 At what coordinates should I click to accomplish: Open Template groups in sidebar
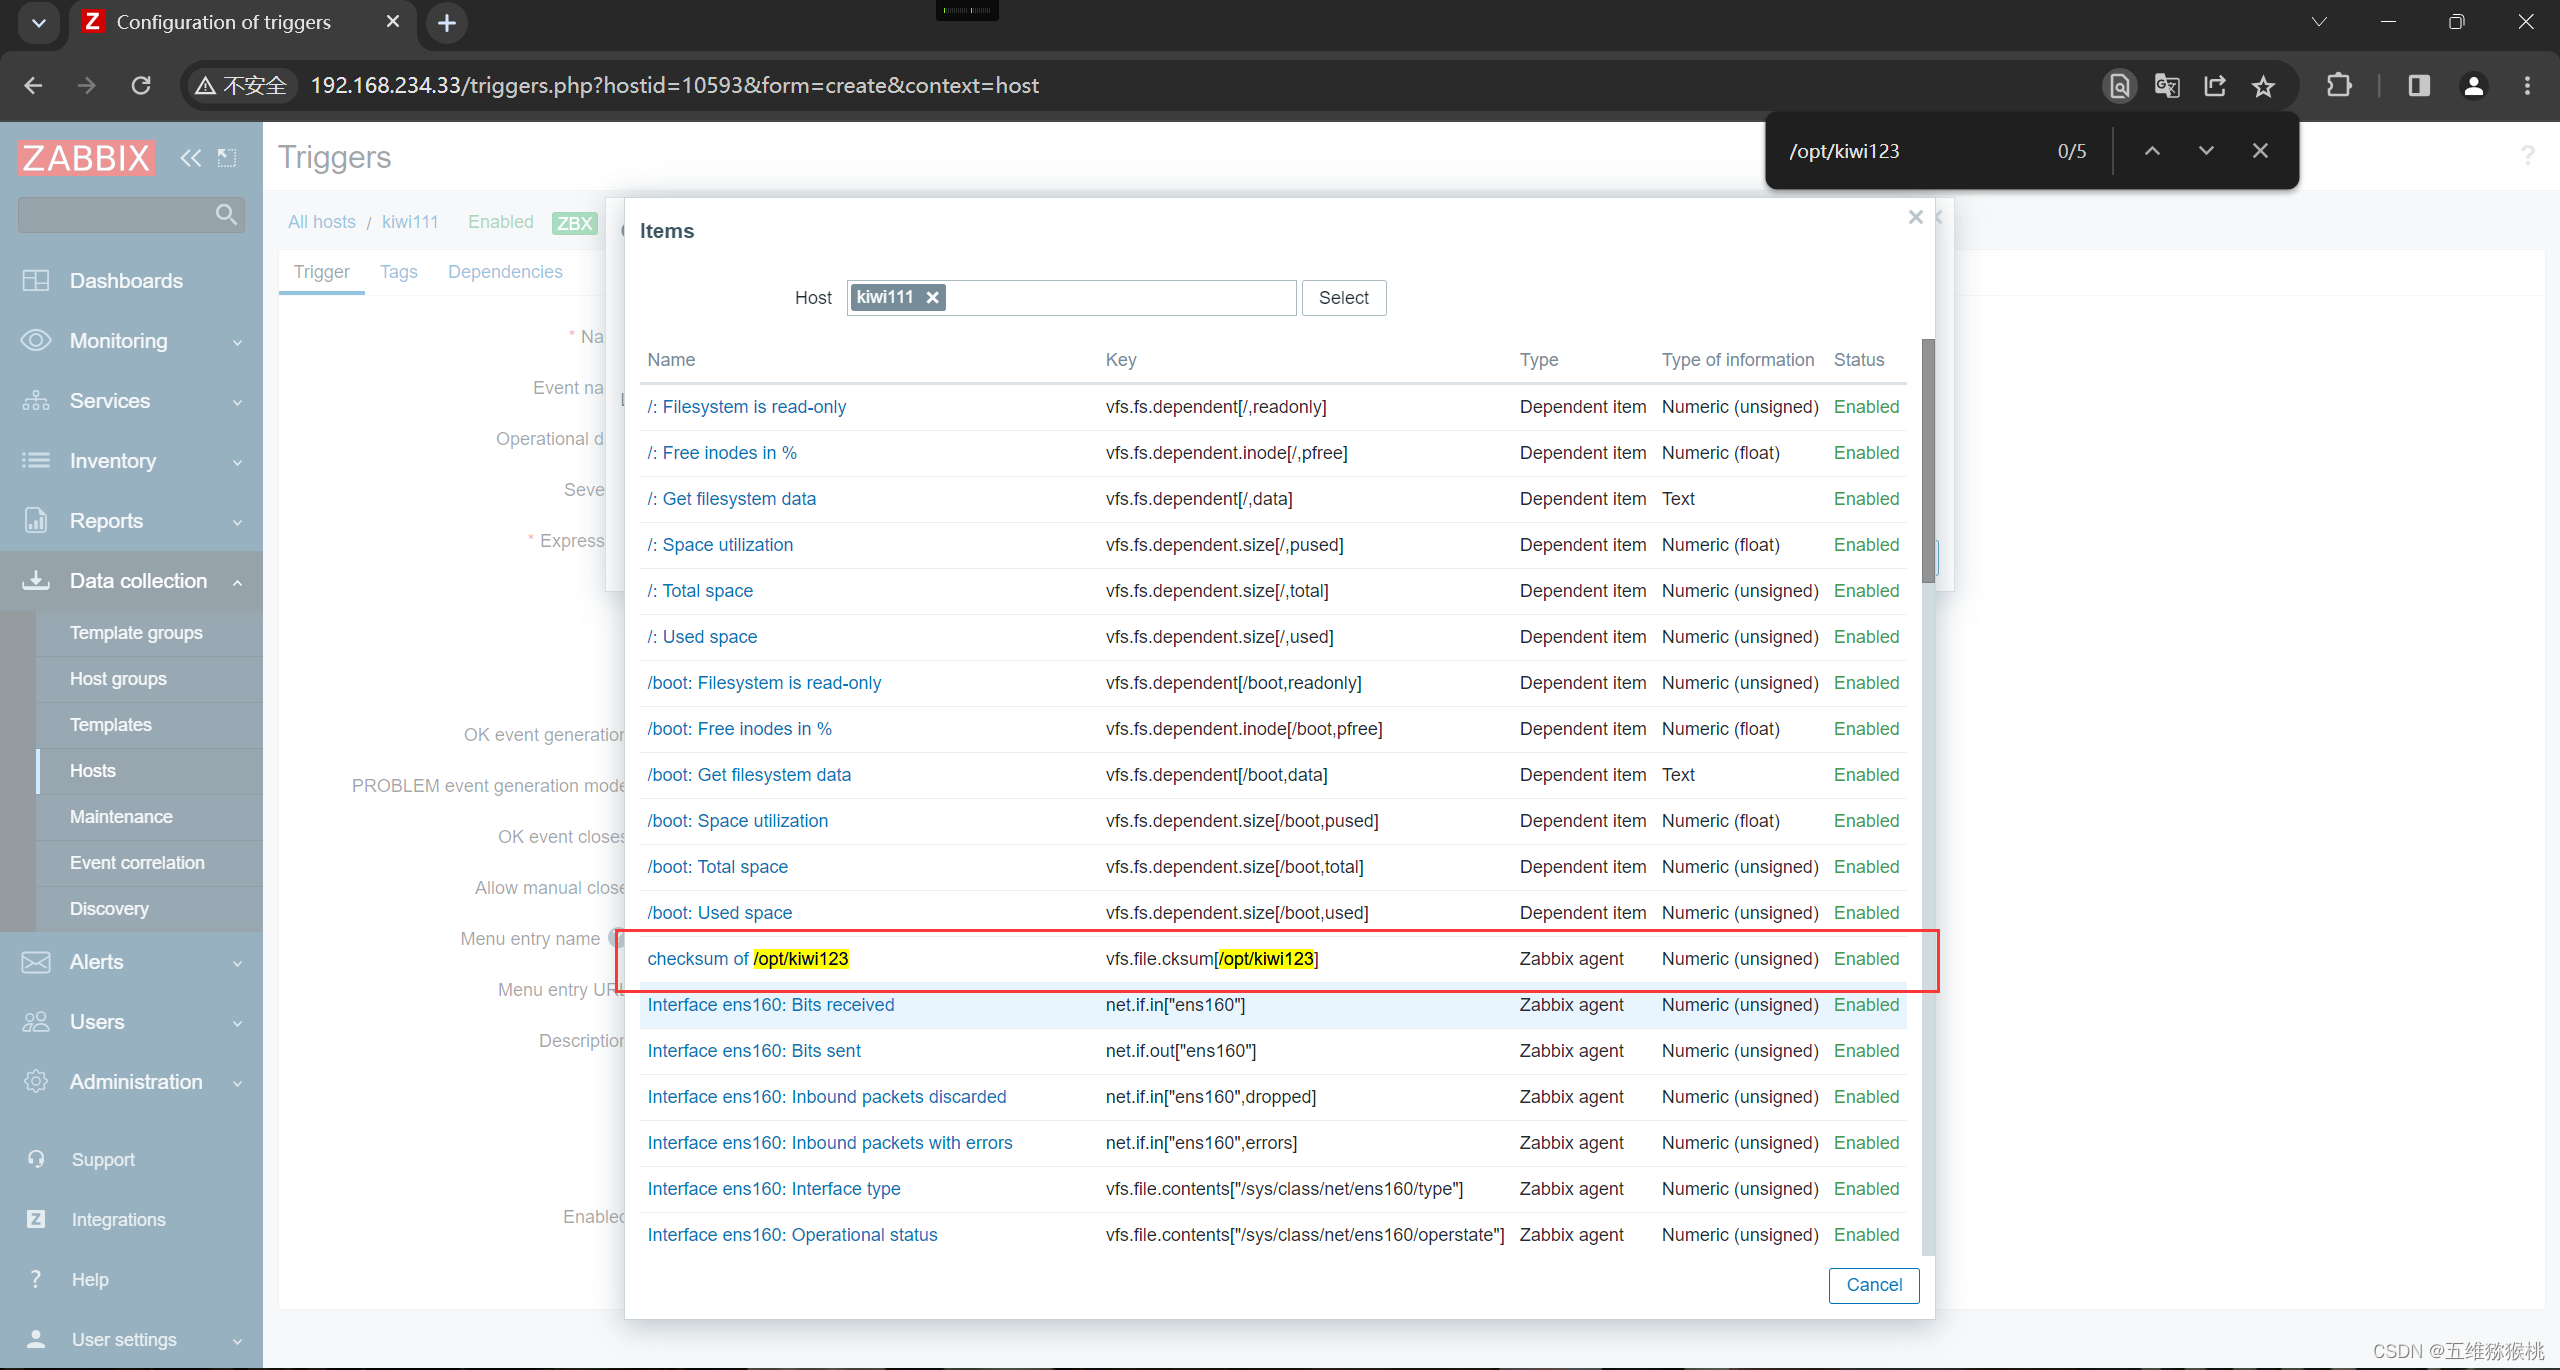pos(136,633)
